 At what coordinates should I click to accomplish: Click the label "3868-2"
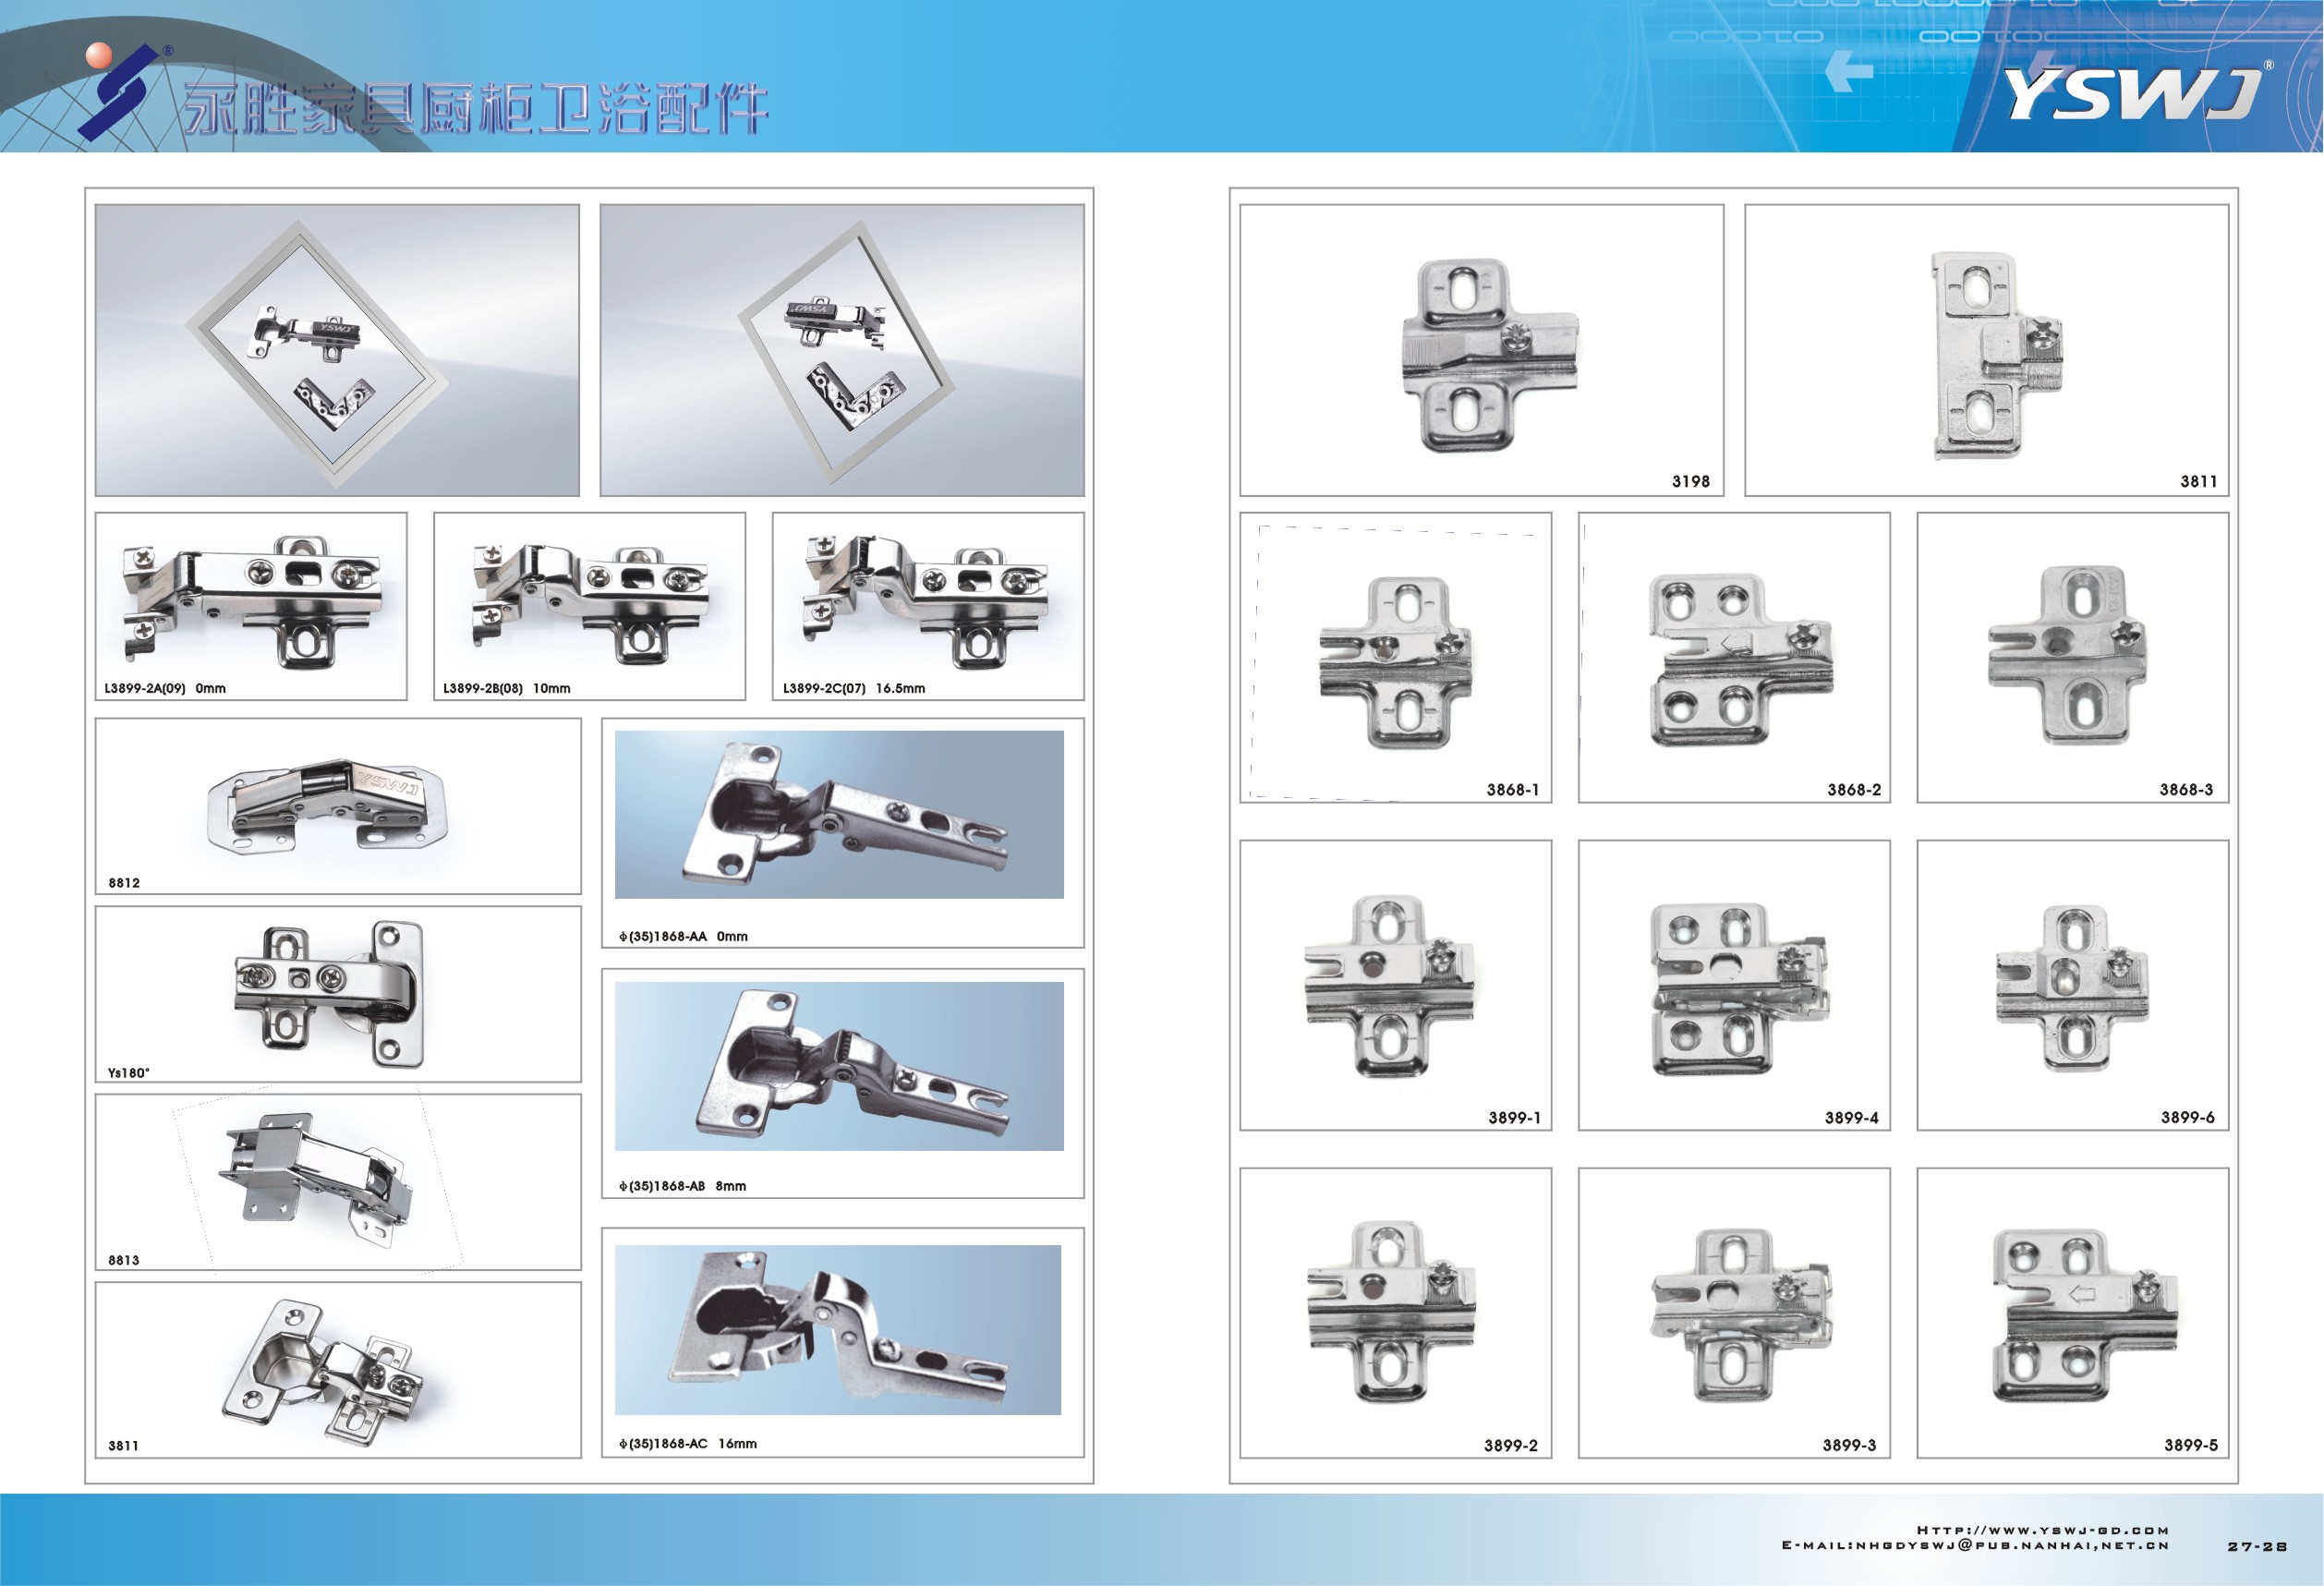(1854, 790)
